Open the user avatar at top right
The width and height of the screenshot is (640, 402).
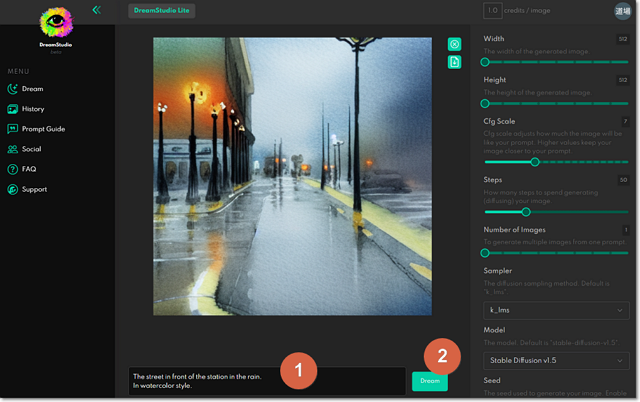622,11
